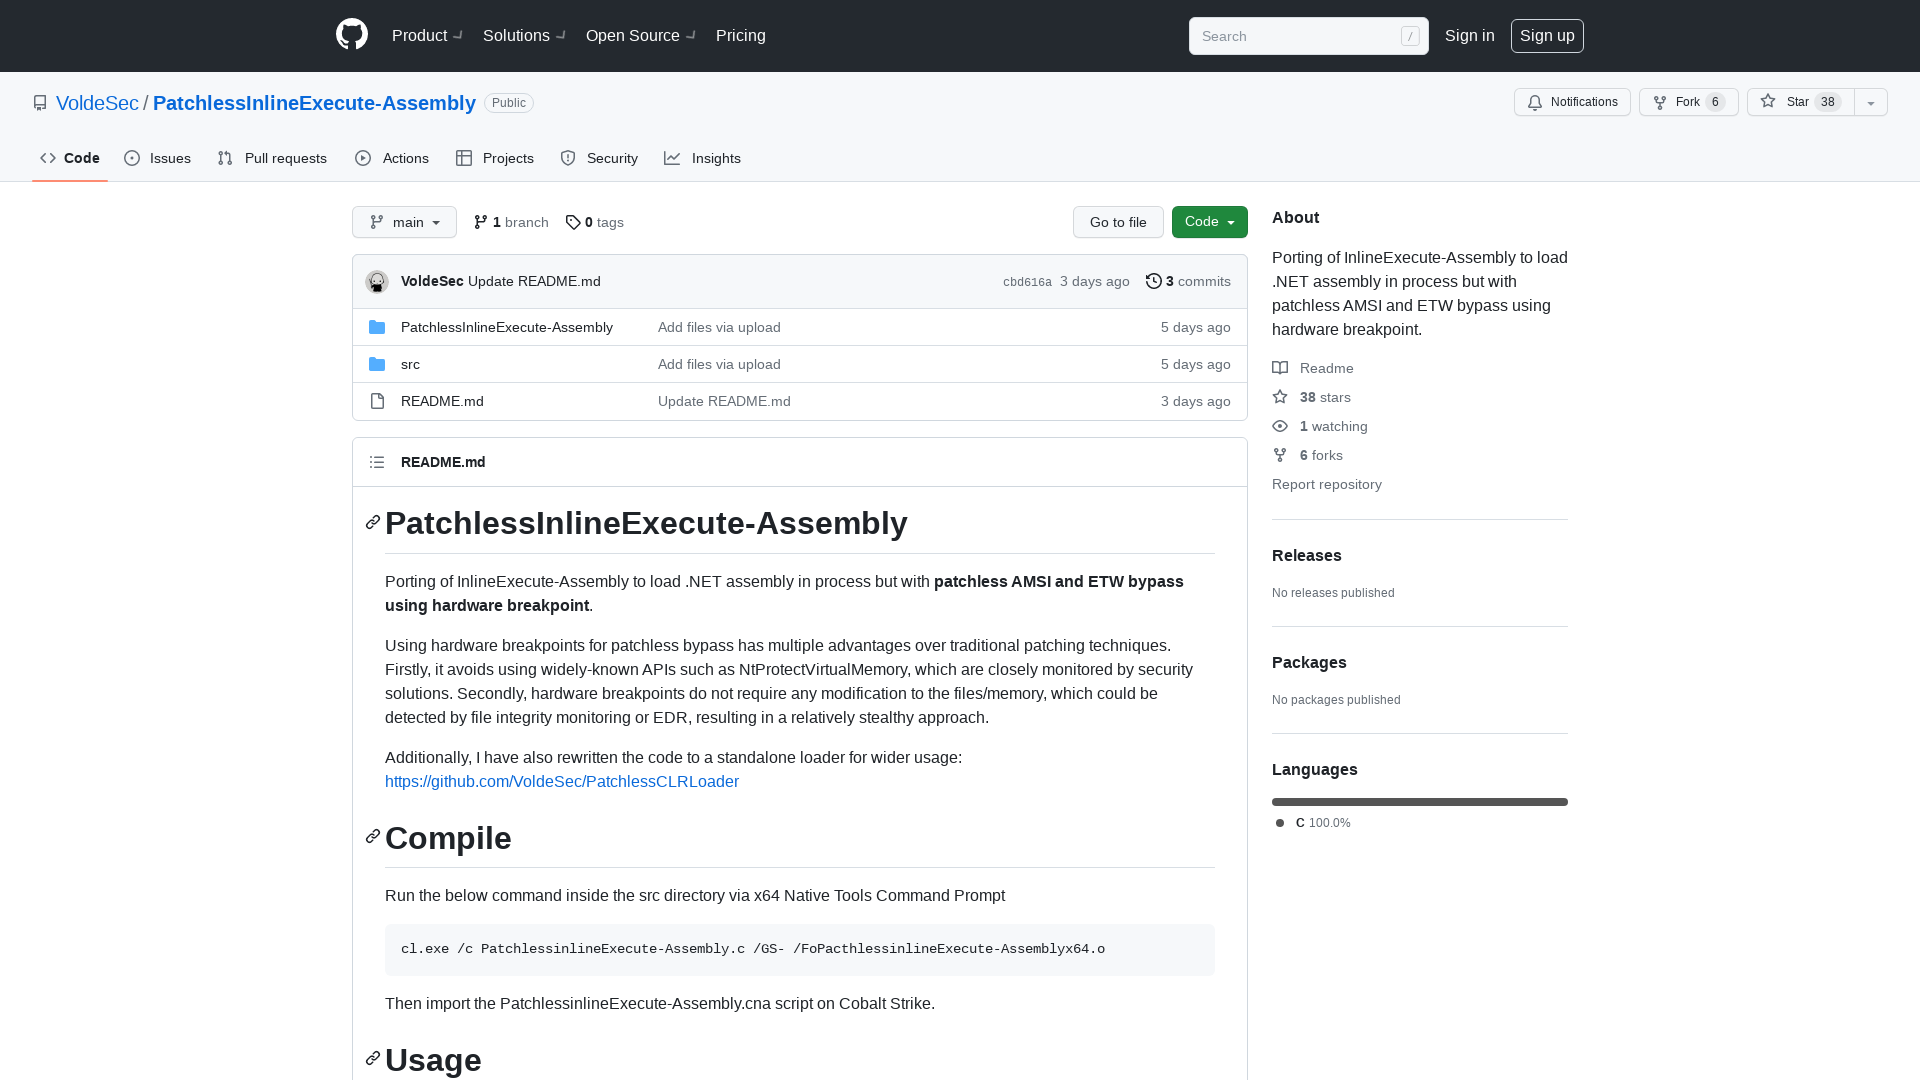Viewport: 1920px width, 1080px height.
Task: Click the Code tab icon
Action: (47, 156)
